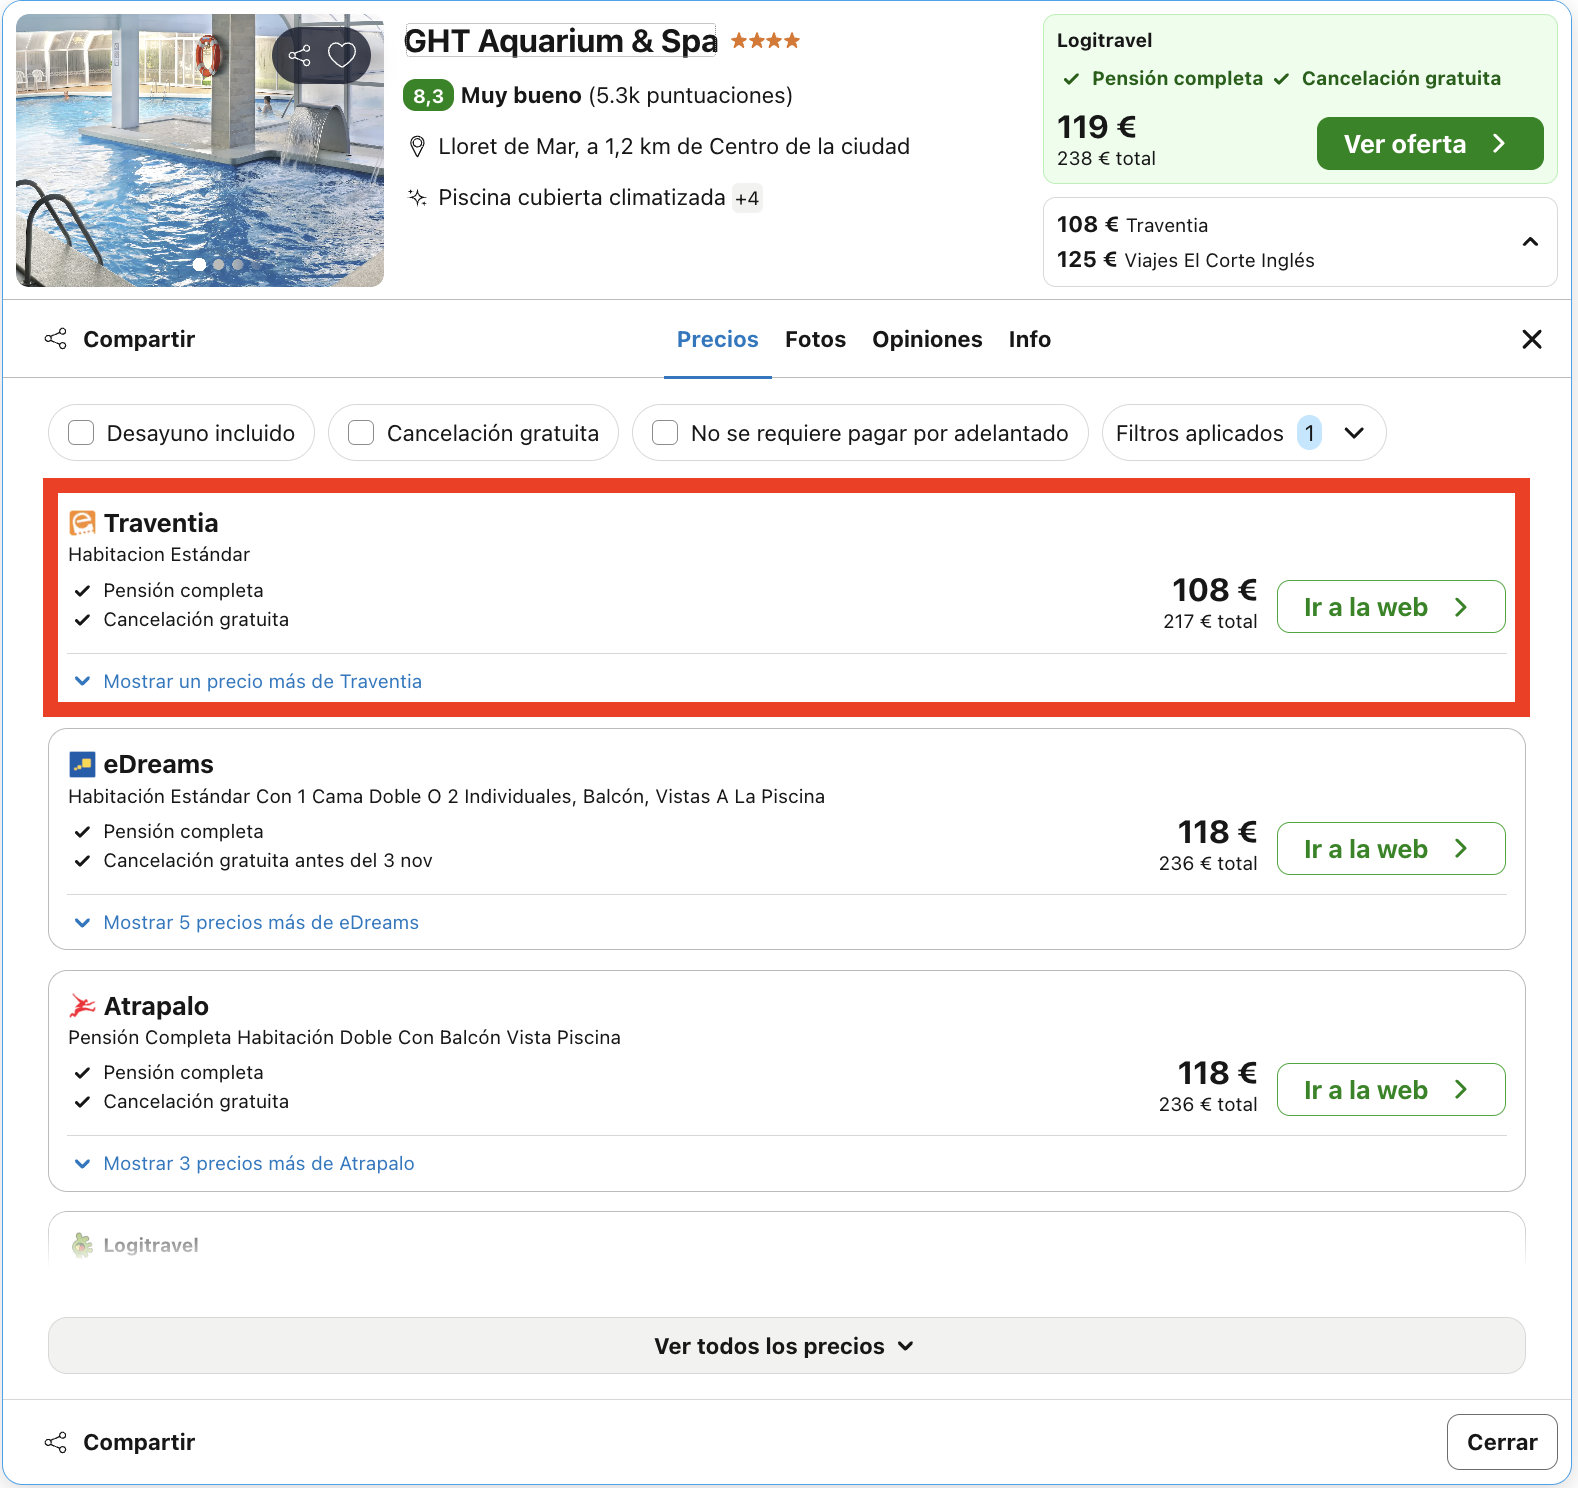Viewport: 1578px width, 1488px height.
Task: Click the Traventia logo icon
Action: click(x=82, y=523)
